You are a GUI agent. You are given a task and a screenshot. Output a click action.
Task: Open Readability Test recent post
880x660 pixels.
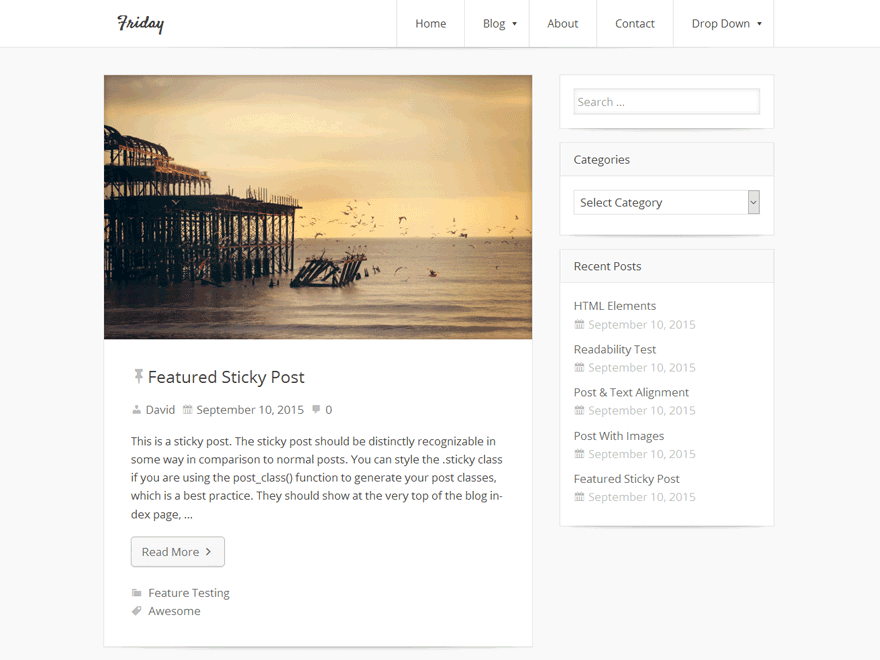pyautogui.click(x=615, y=349)
